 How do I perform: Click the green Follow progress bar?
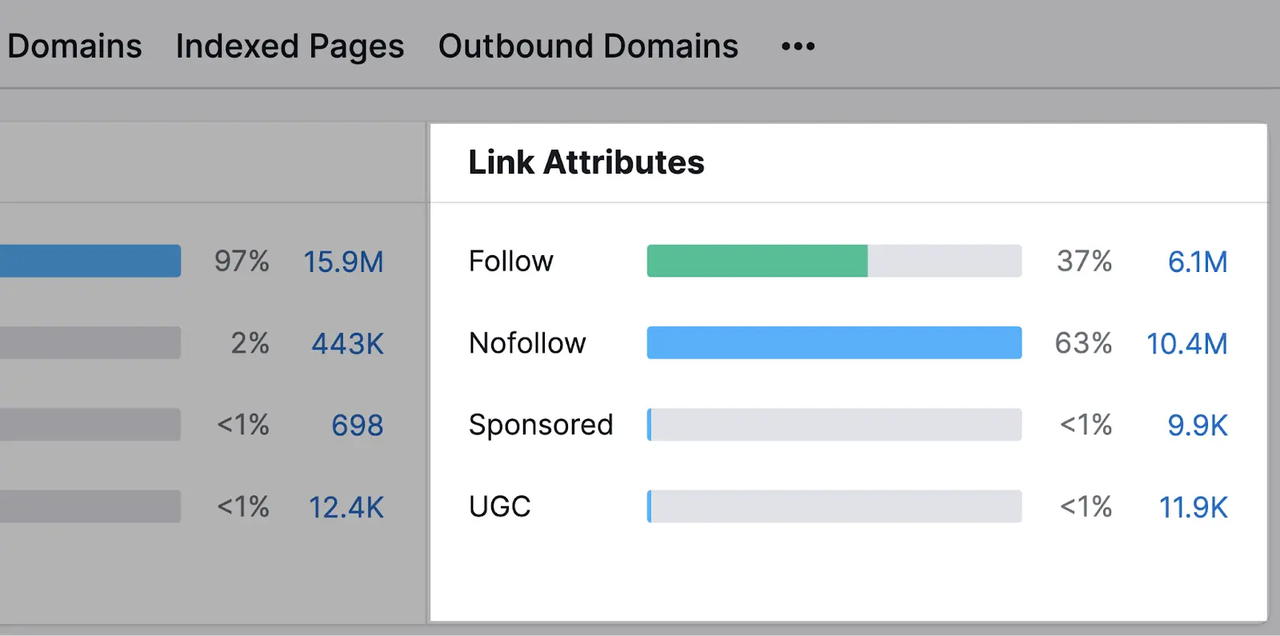click(x=757, y=261)
